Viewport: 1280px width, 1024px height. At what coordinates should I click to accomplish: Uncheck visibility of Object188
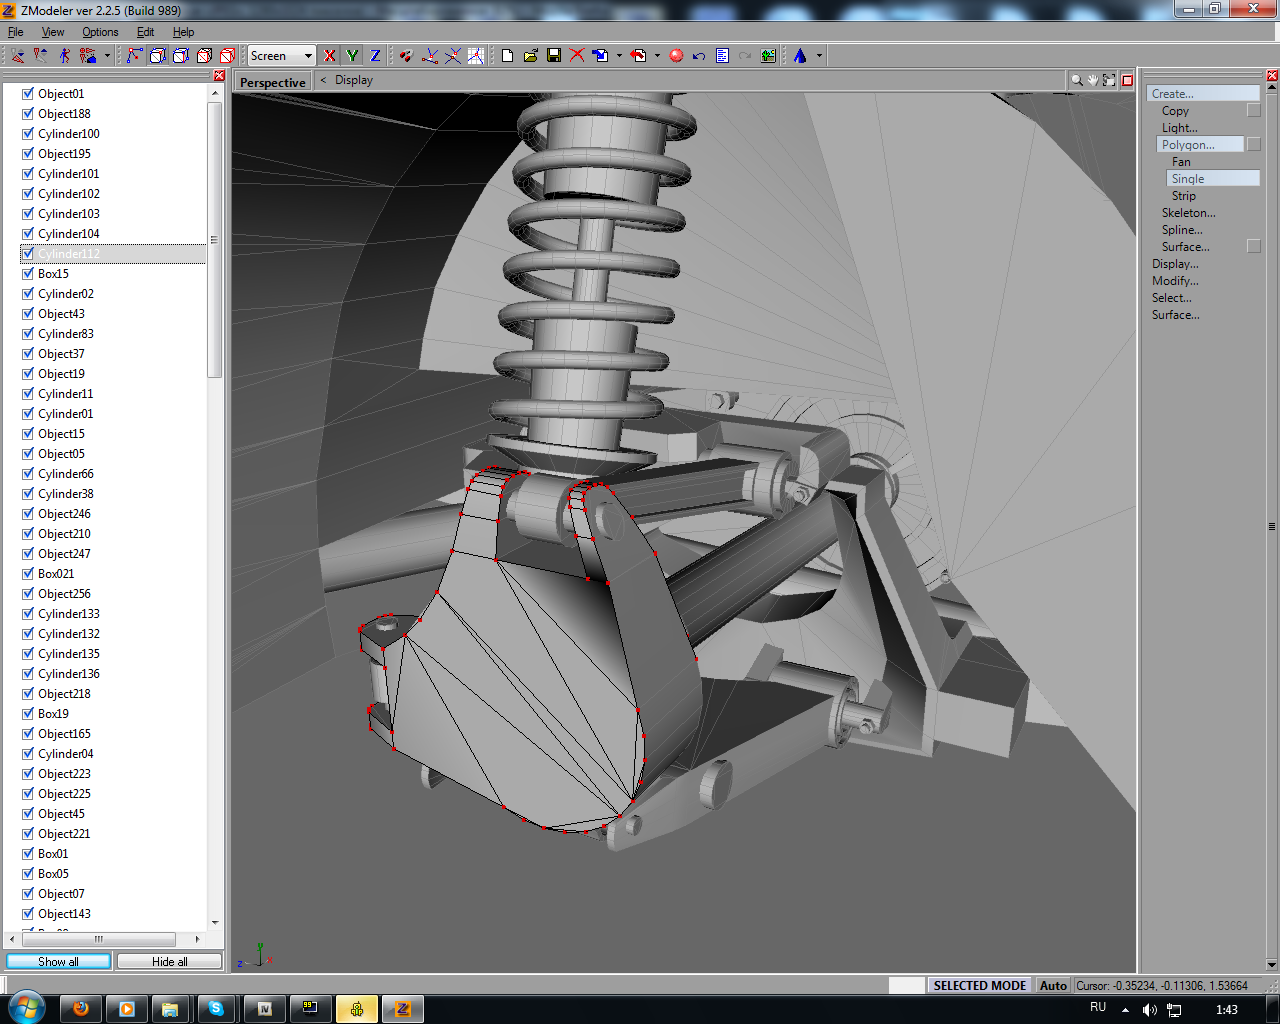(x=28, y=113)
